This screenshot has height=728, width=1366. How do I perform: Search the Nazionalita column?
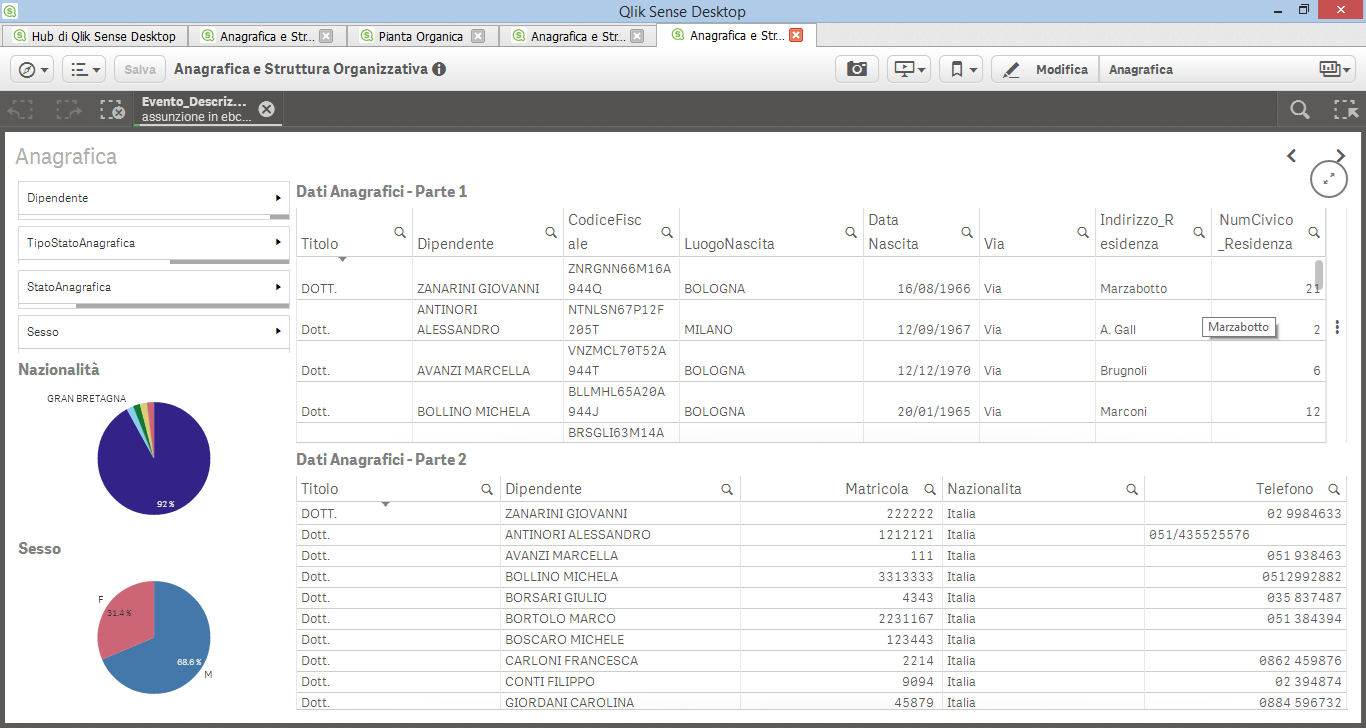[x=1132, y=490]
